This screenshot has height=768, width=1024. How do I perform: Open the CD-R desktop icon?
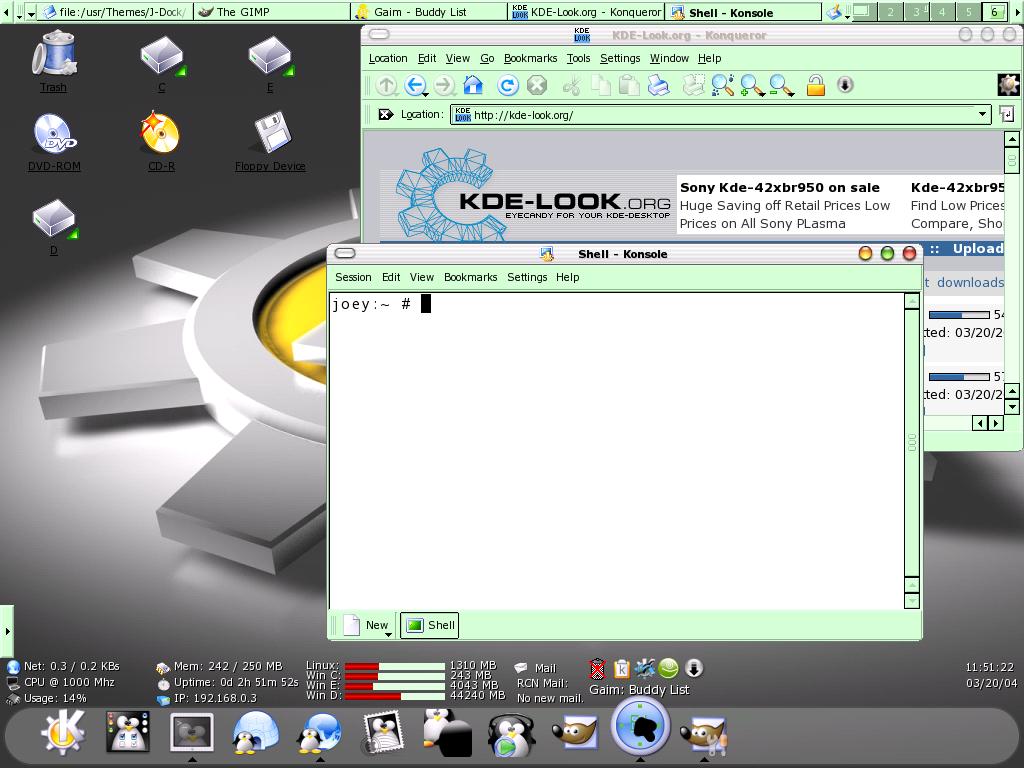[161, 142]
